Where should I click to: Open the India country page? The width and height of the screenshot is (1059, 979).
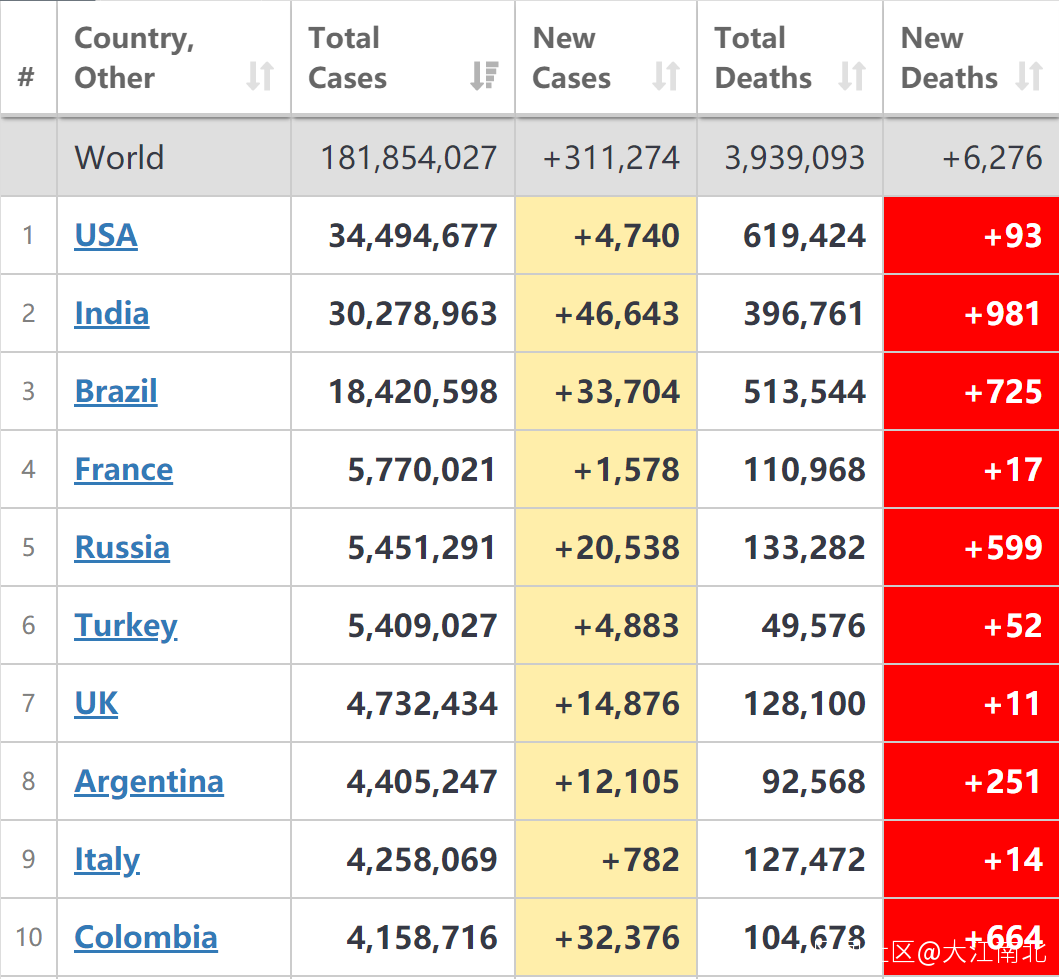tap(112, 313)
